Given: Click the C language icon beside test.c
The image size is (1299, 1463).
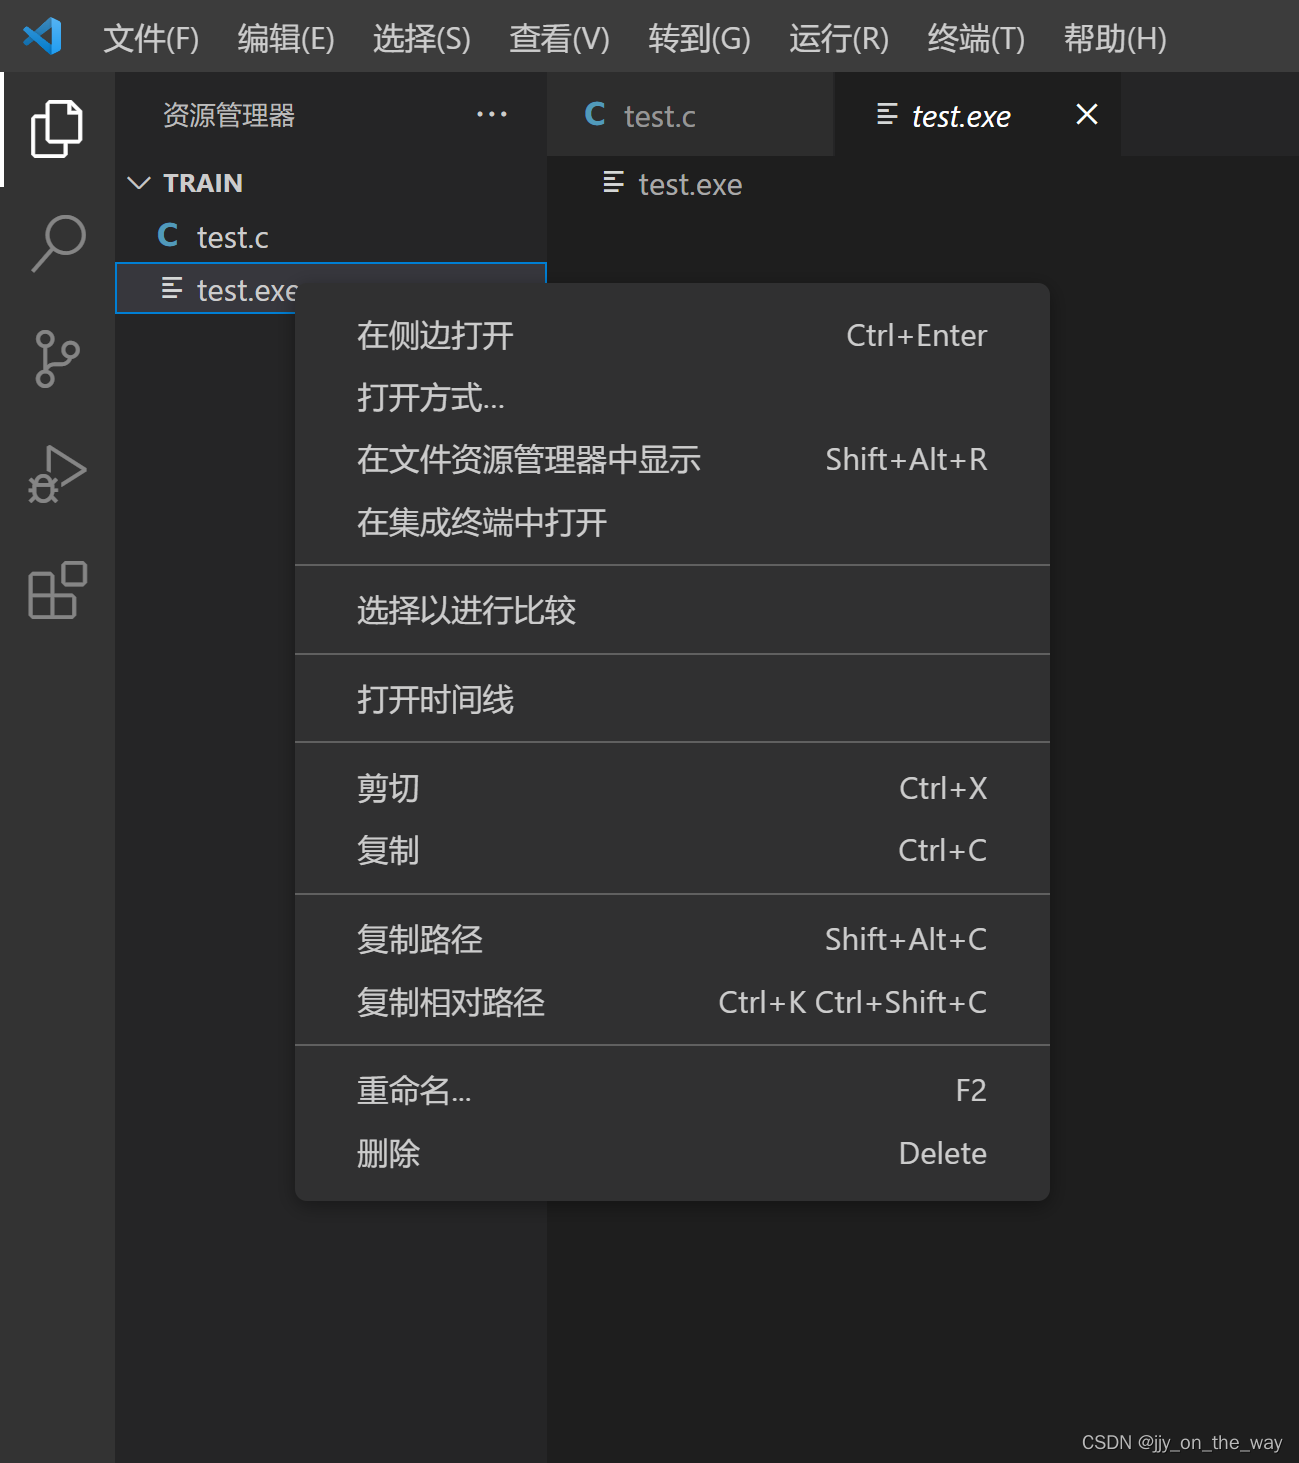Looking at the screenshot, I should pos(167,235).
